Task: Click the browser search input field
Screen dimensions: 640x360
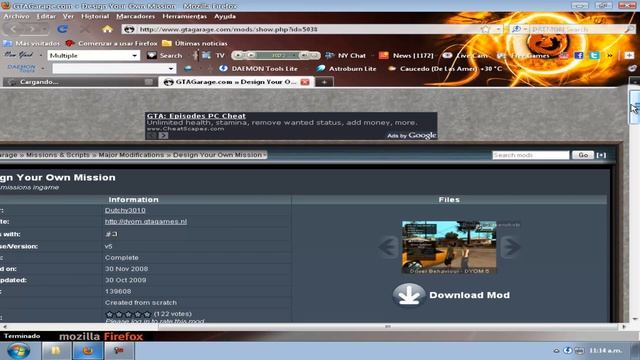Action: [577, 29]
